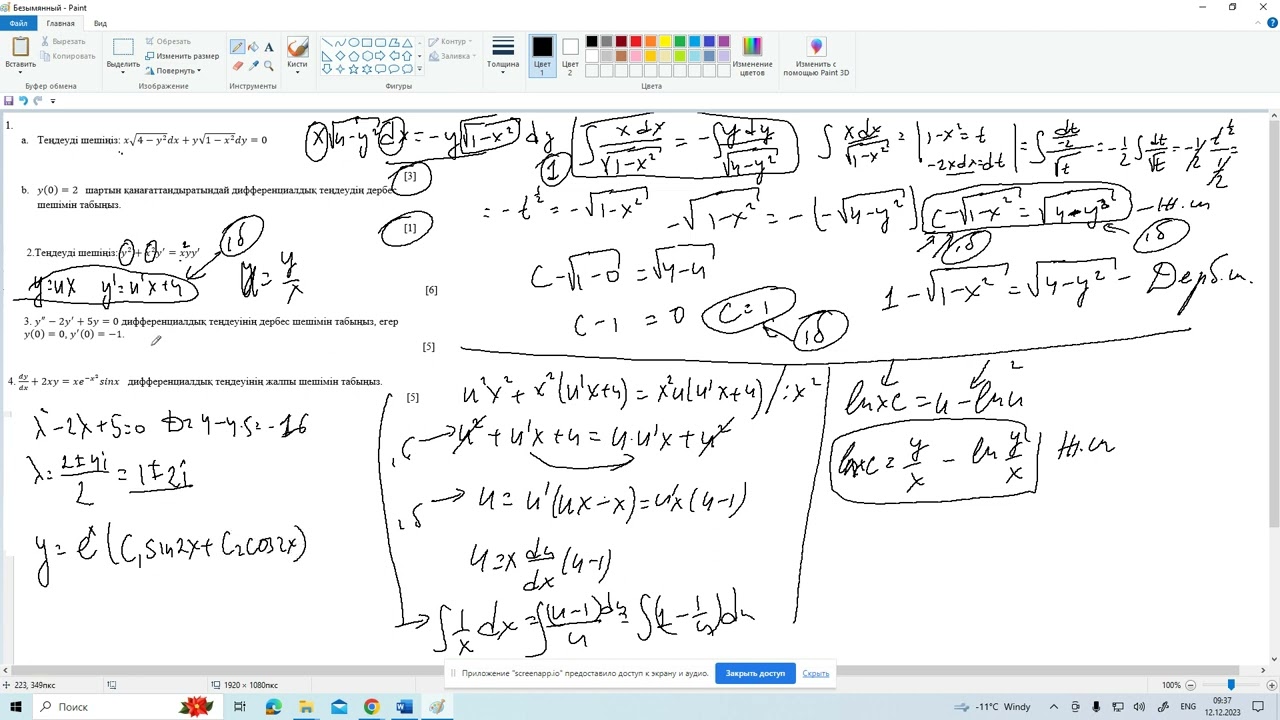
Task: Click the Save floppy icon in quick access toolbar
Action: coord(9,100)
